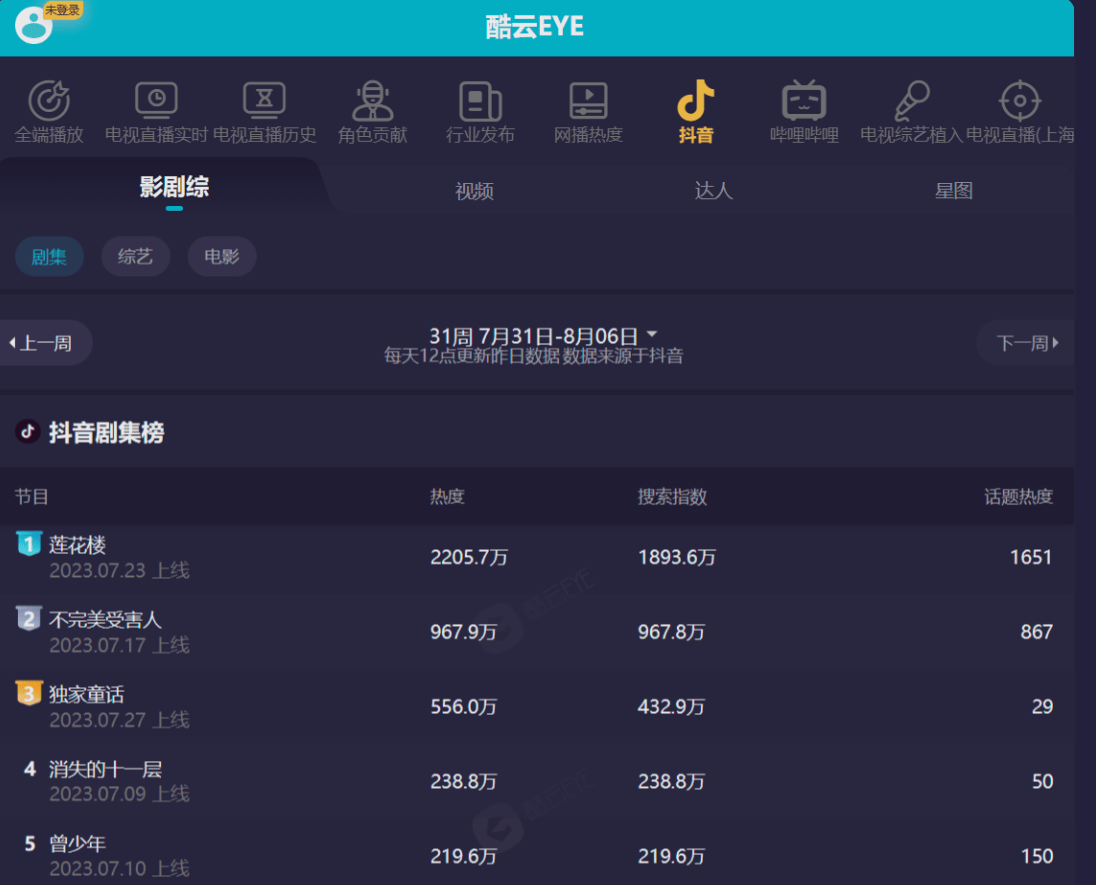Open the 哔哩哔哩 Bilibili icon

coord(804,101)
